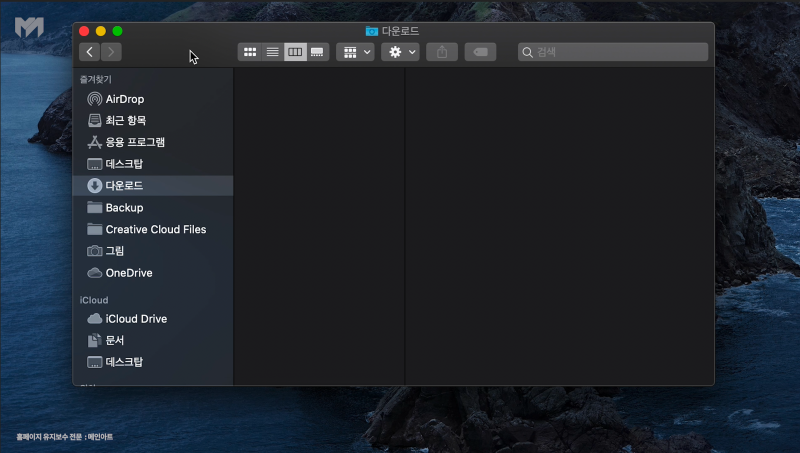Switch to column view

(295, 52)
